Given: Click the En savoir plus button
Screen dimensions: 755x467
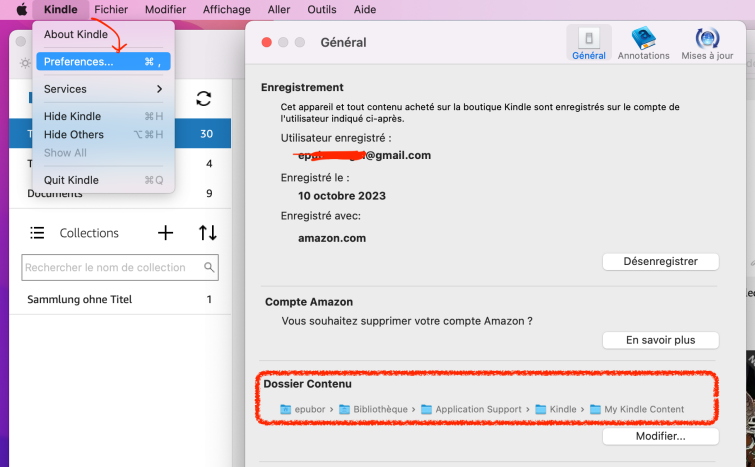Looking at the screenshot, I should [661, 340].
